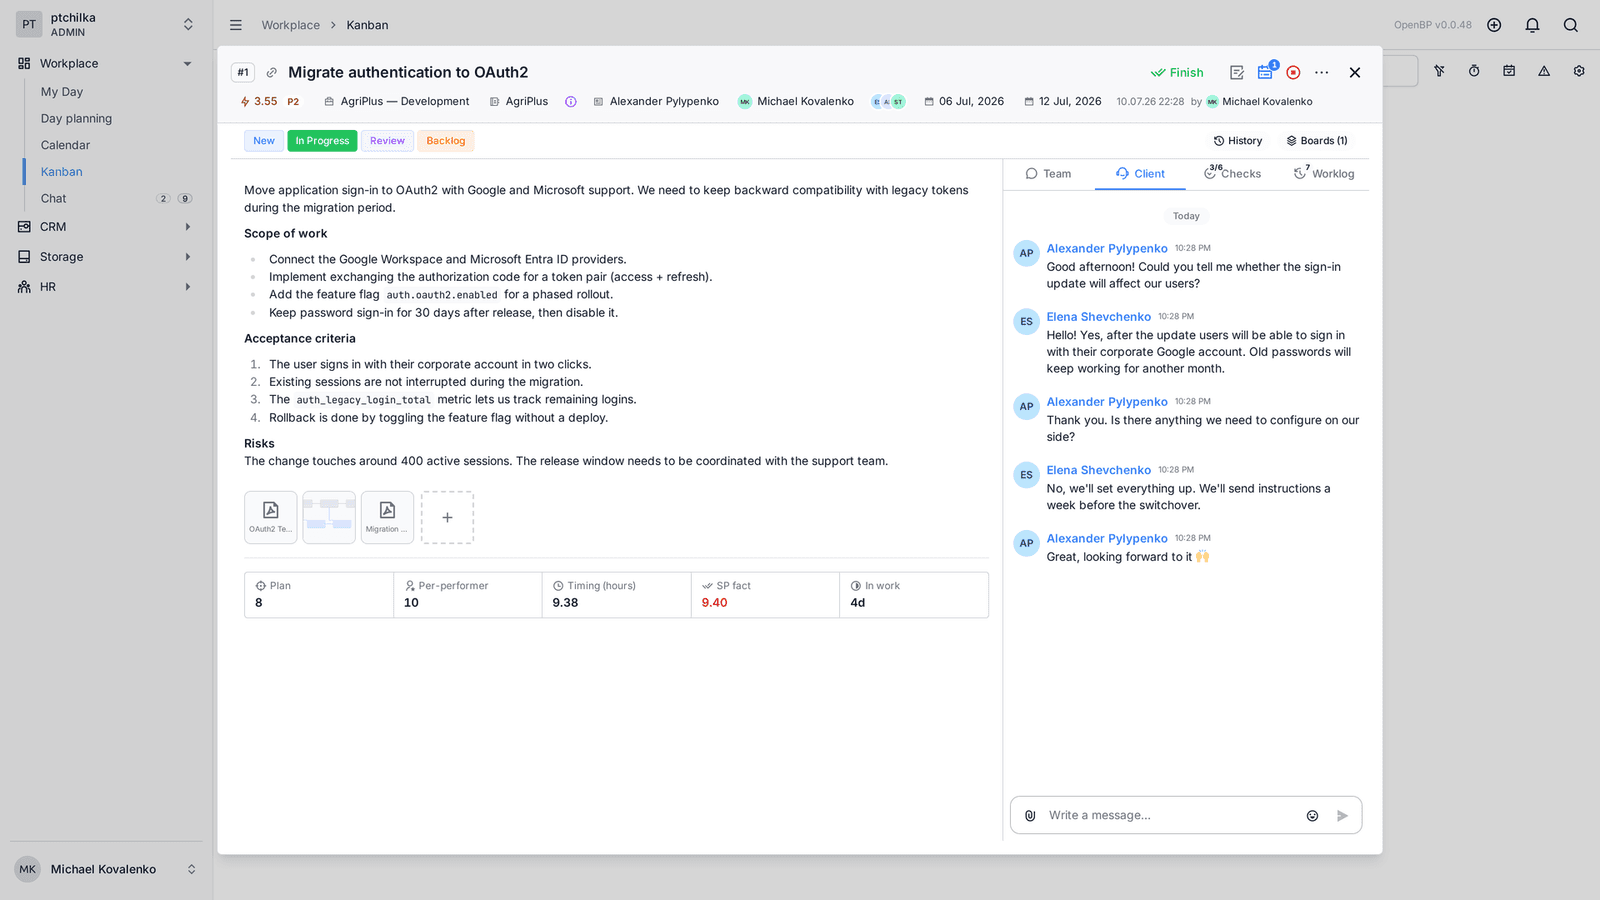Image resolution: width=1600 pixels, height=900 pixels.
Task: Open Kanban in sidebar
Action: click(x=62, y=172)
